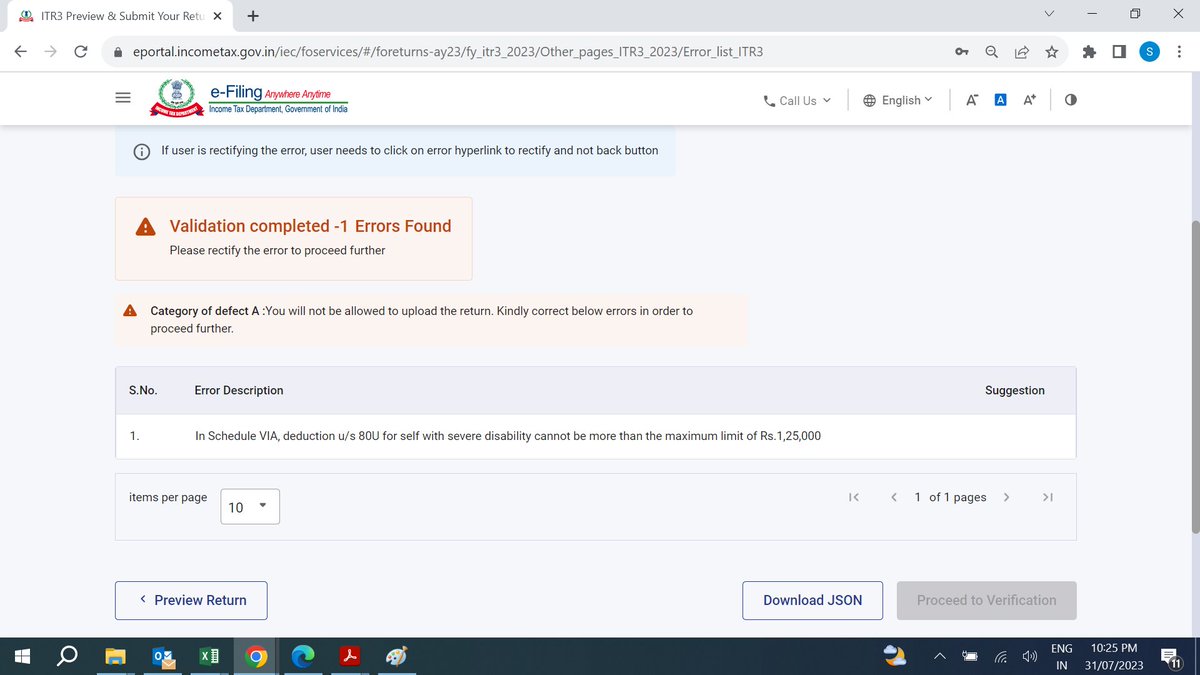Click the ENG IN language indicator
This screenshot has width=1200, height=675.
(x=1062, y=657)
